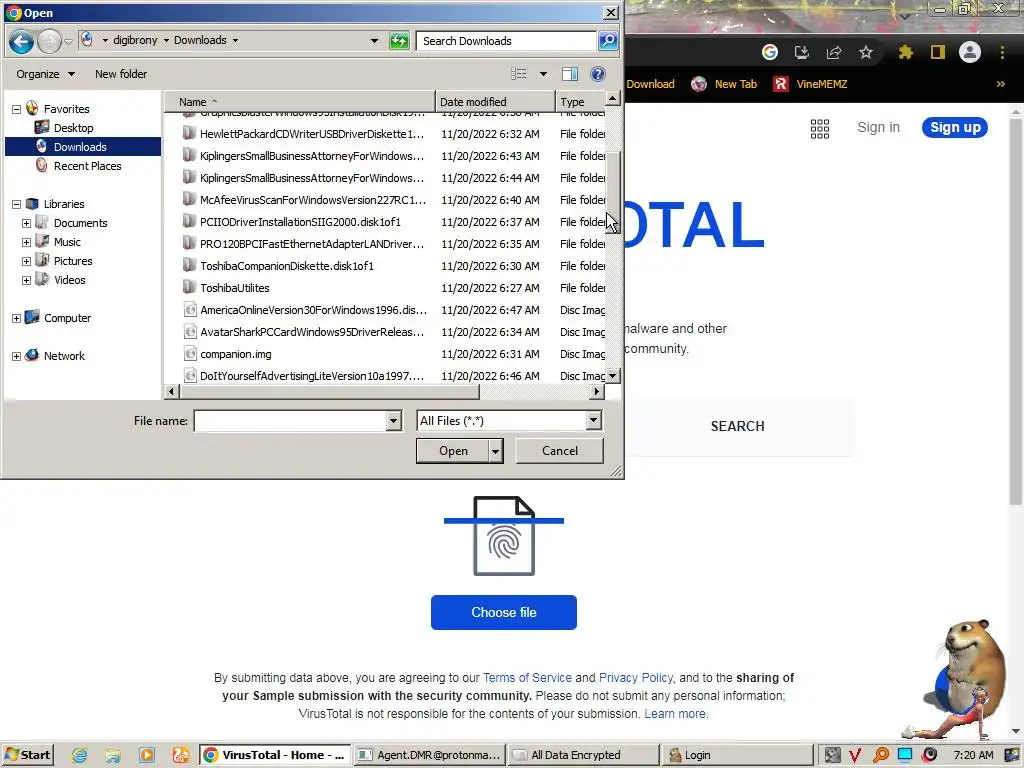
Task: Click the red V icon in system tray
Action: tap(855, 755)
